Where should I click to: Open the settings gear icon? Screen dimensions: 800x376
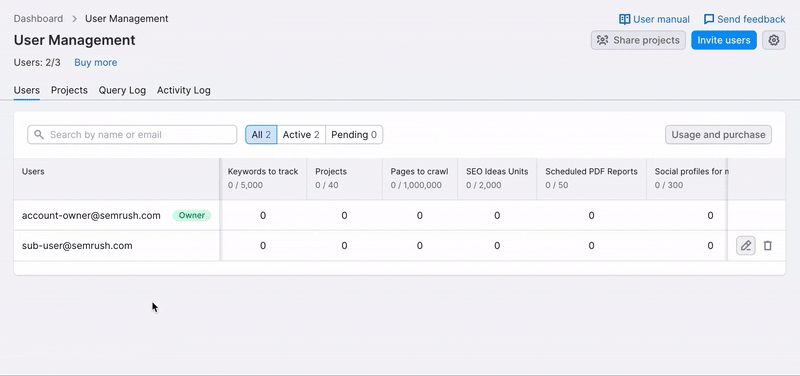pyautogui.click(x=773, y=40)
